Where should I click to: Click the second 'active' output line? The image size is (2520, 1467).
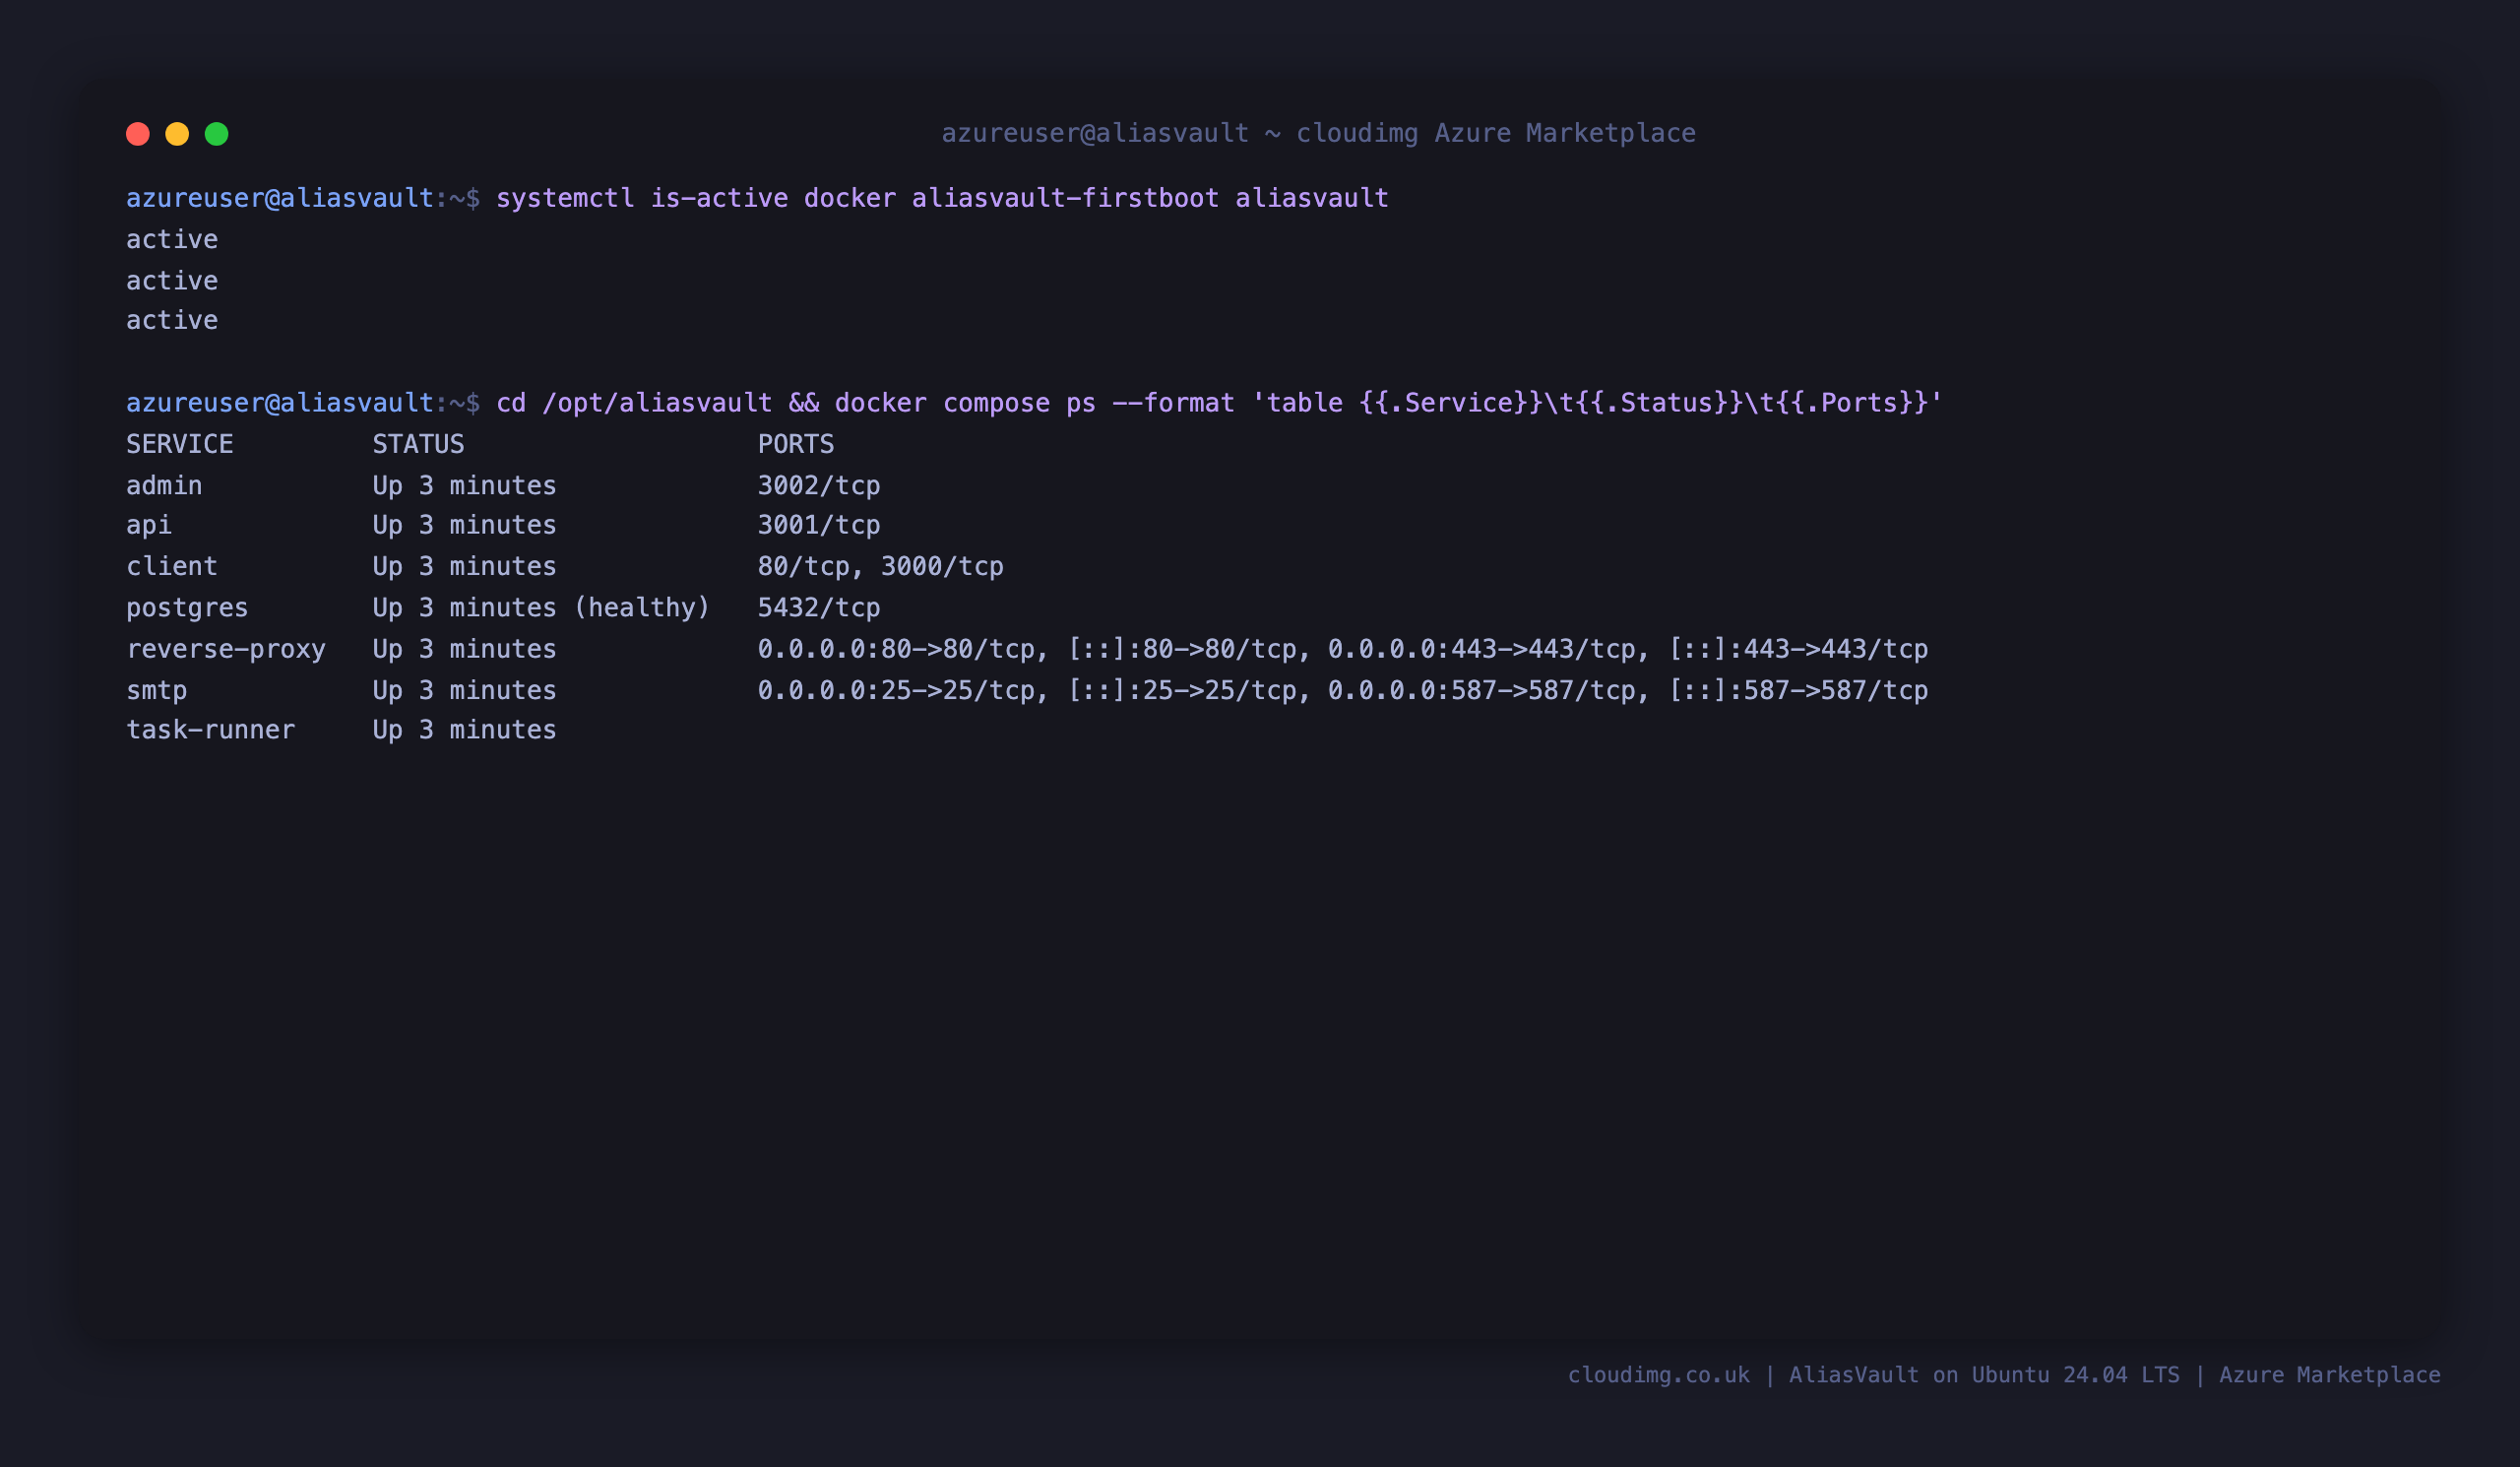(x=172, y=280)
